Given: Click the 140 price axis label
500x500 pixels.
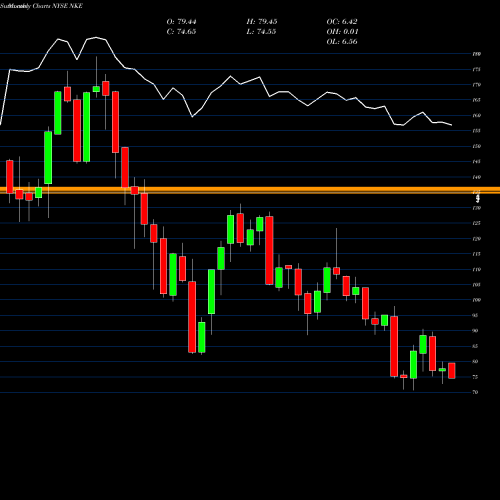Looking at the screenshot, I should 477,177.
